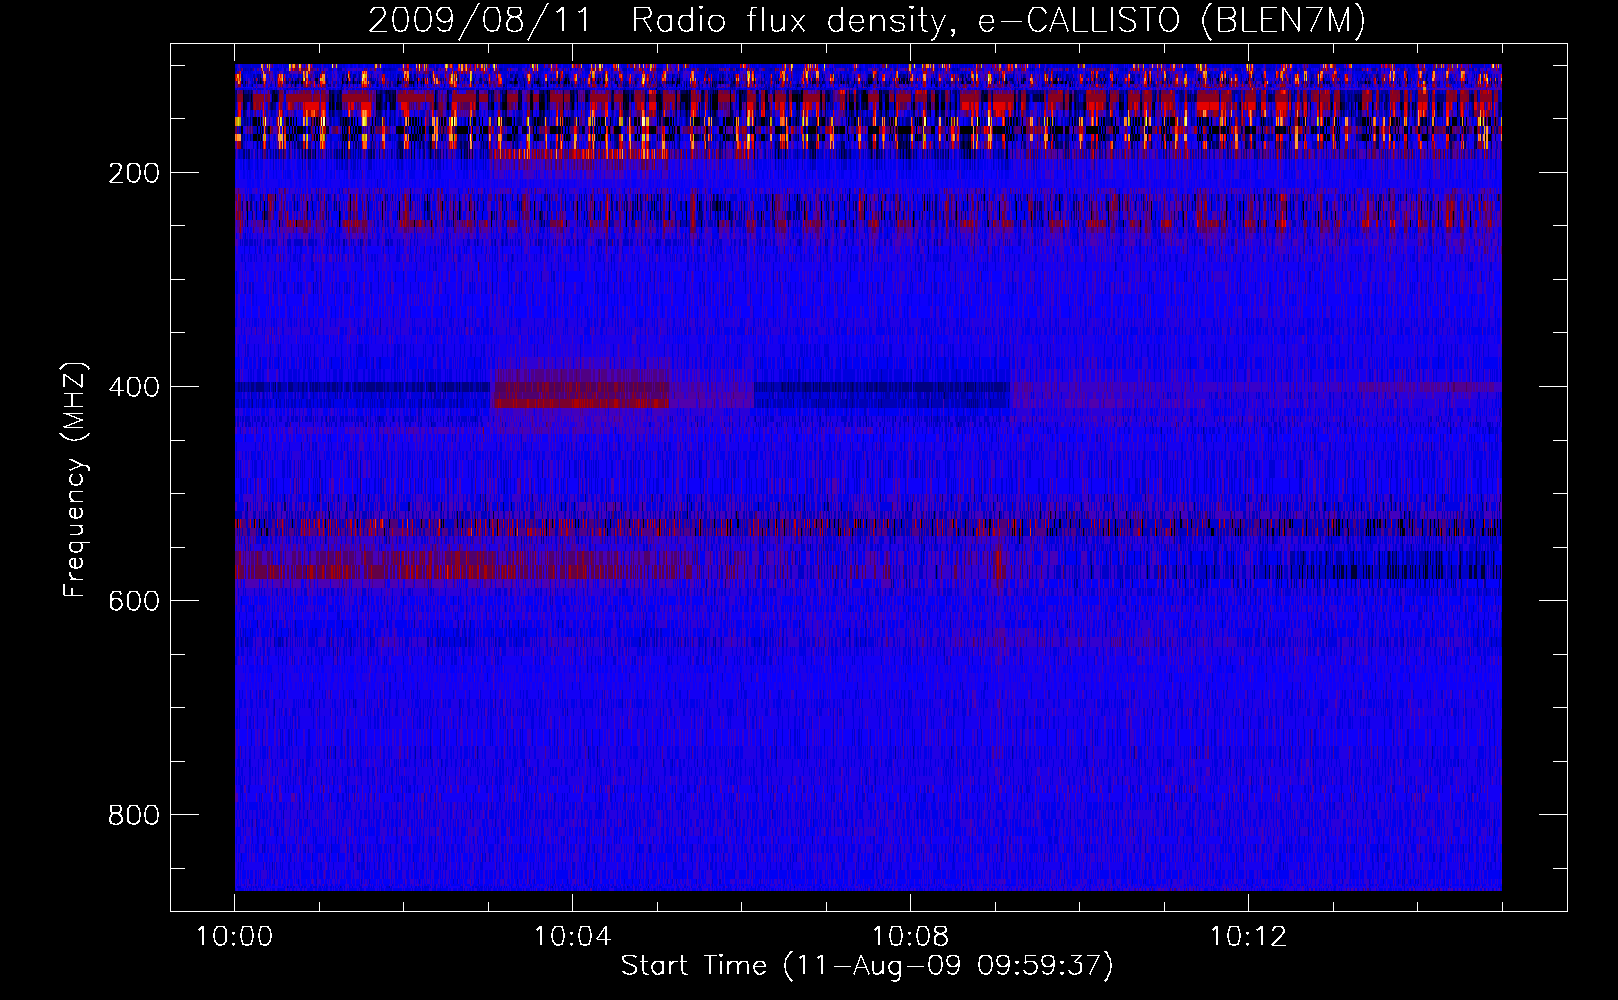Click the Start Time axis label
1618x1000 pixels.
click(867, 966)
